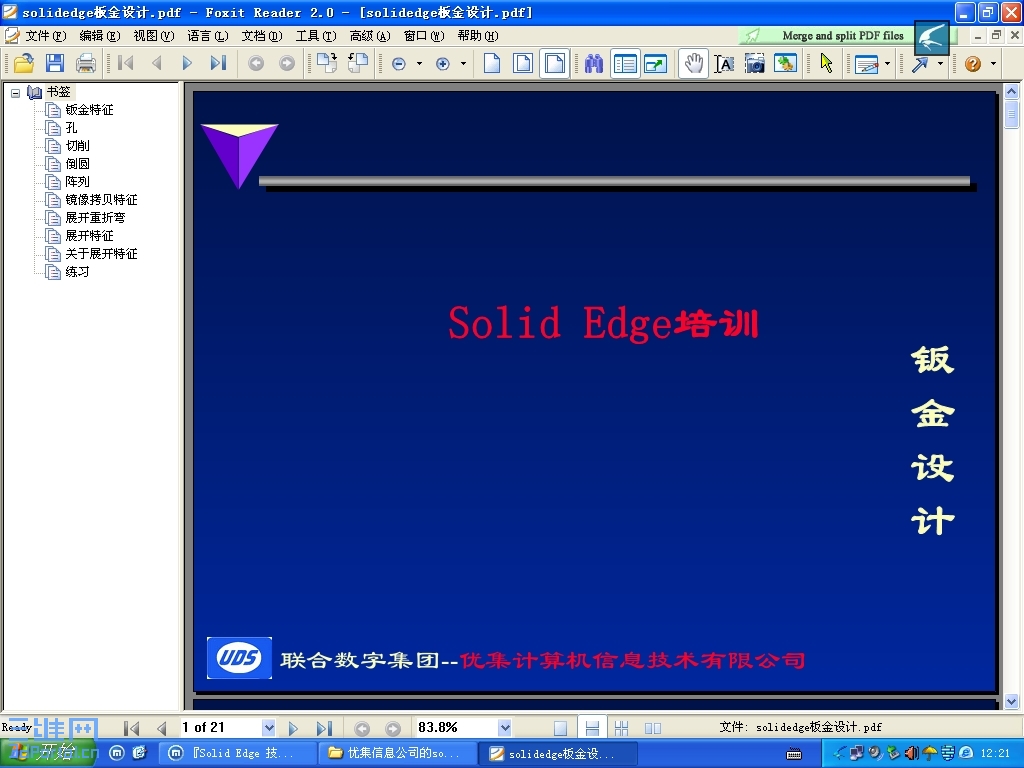Select the Hand tool
This screenshot has height=768, width=1024.
693,63
